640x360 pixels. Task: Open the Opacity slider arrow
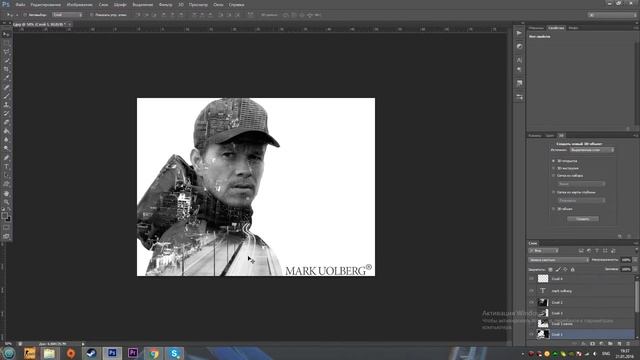tap(635, 260)
